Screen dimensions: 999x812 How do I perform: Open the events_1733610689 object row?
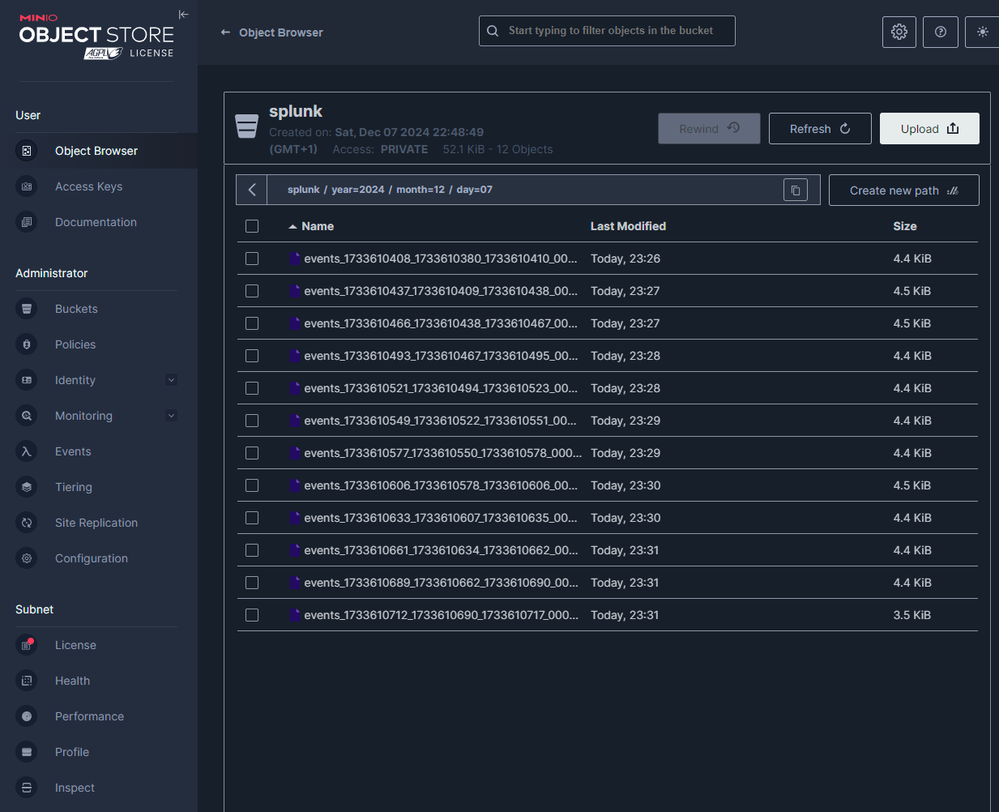point(607,583)
